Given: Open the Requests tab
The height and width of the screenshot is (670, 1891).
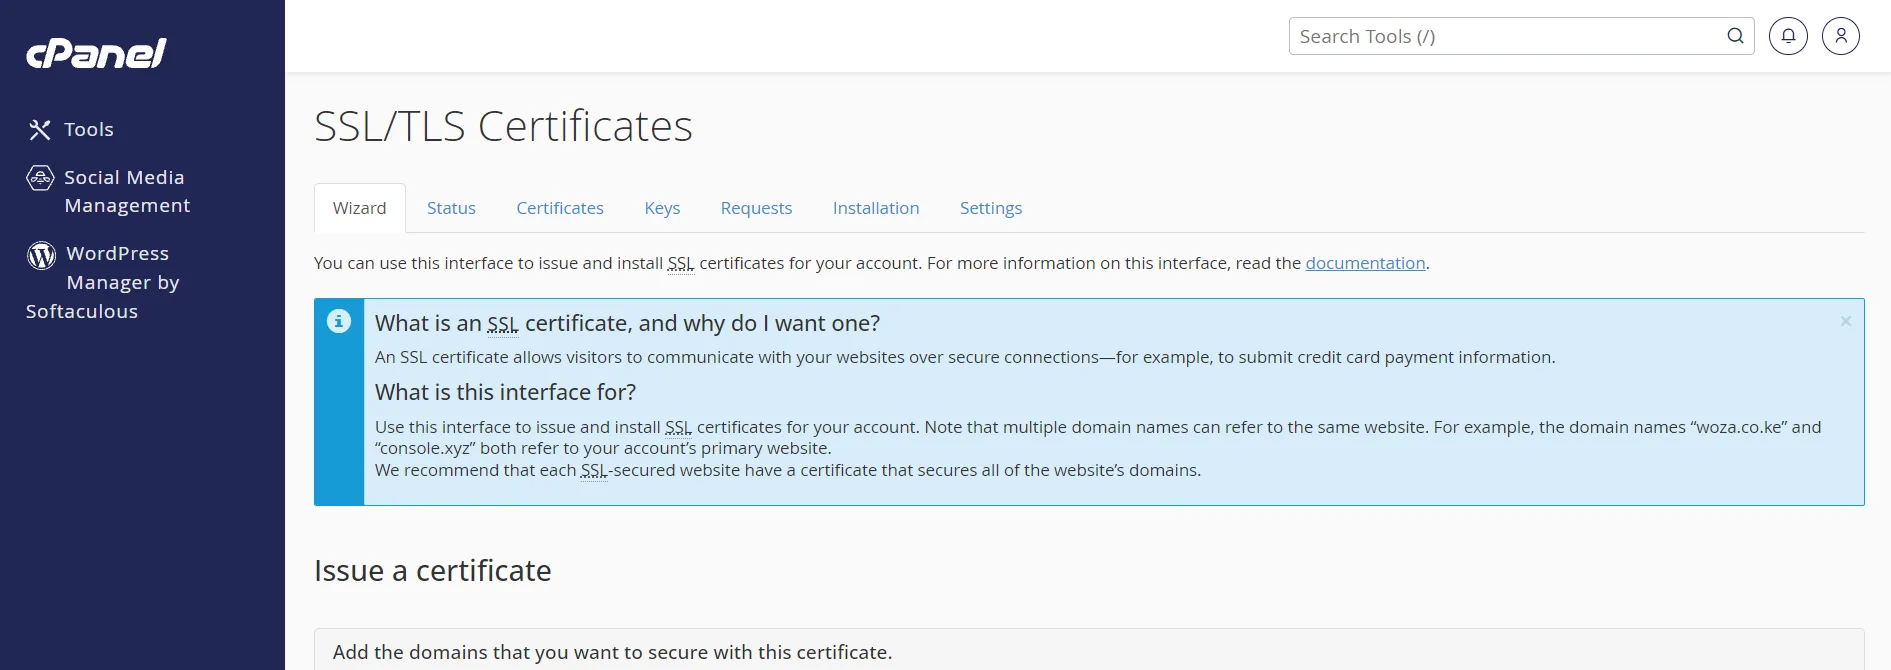Looking at the screenshot, I should click(756, 208).
